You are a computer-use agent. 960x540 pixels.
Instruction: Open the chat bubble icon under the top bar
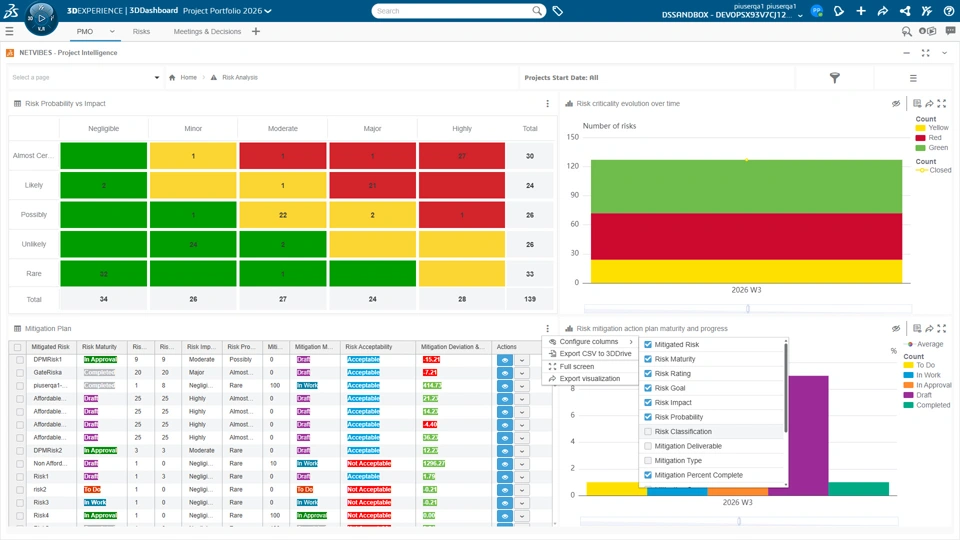[950, 31]
